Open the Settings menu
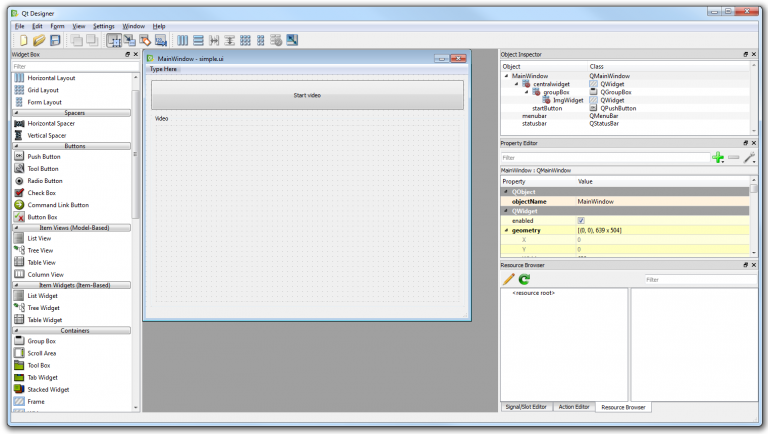Screen dimensions: 768x434 pyautogui.click(x=104, y=26)
